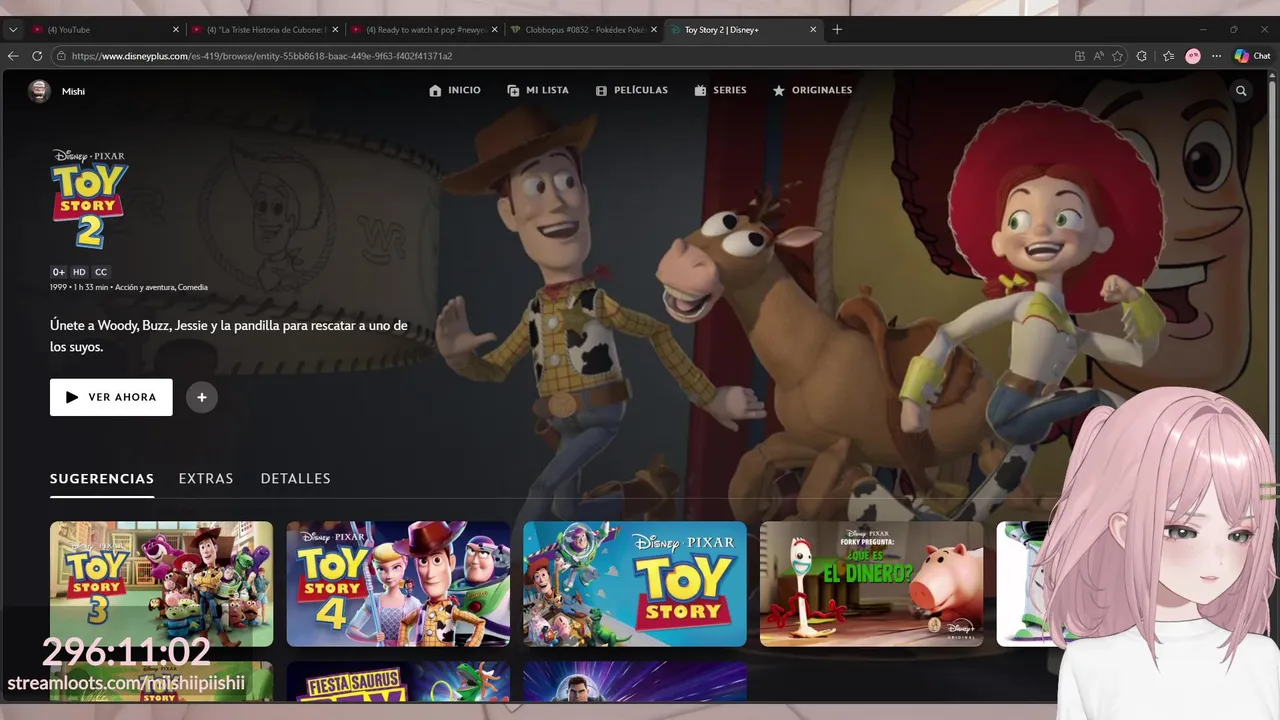Open the browser extensions icon
Viewport: 1280px width, 720px height.
click(1142, 56)
